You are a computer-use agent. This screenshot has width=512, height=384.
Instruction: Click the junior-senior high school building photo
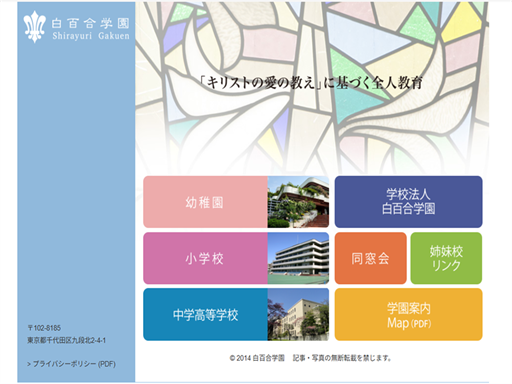pyautogui.click(x=298, y=314)
